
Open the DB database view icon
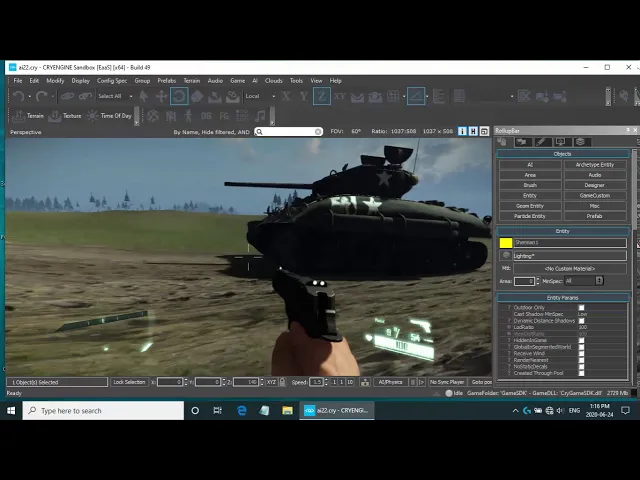(206, 116)
